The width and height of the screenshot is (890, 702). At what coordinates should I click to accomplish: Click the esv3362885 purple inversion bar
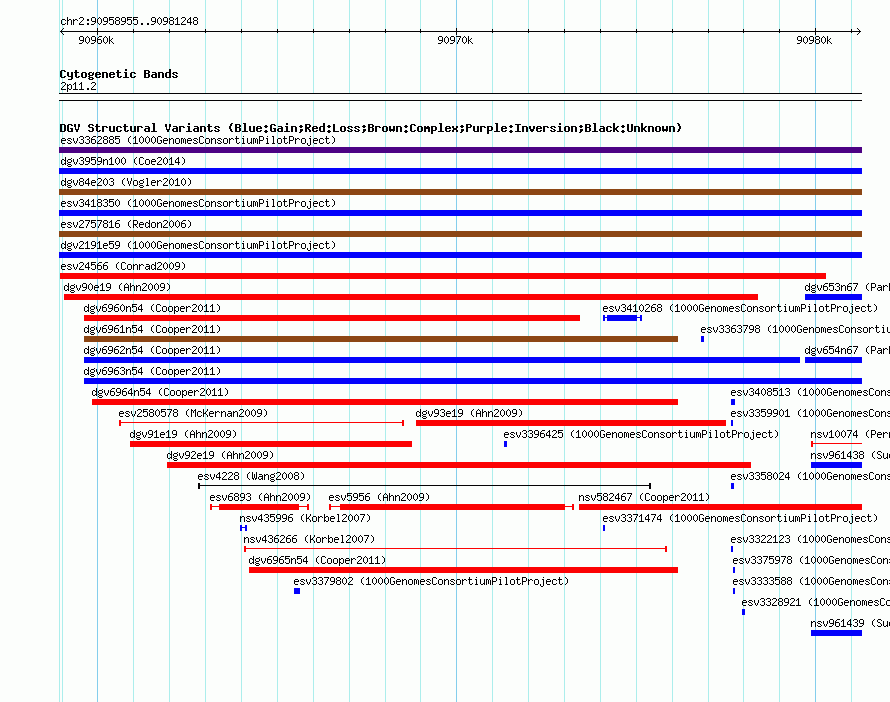460,150
